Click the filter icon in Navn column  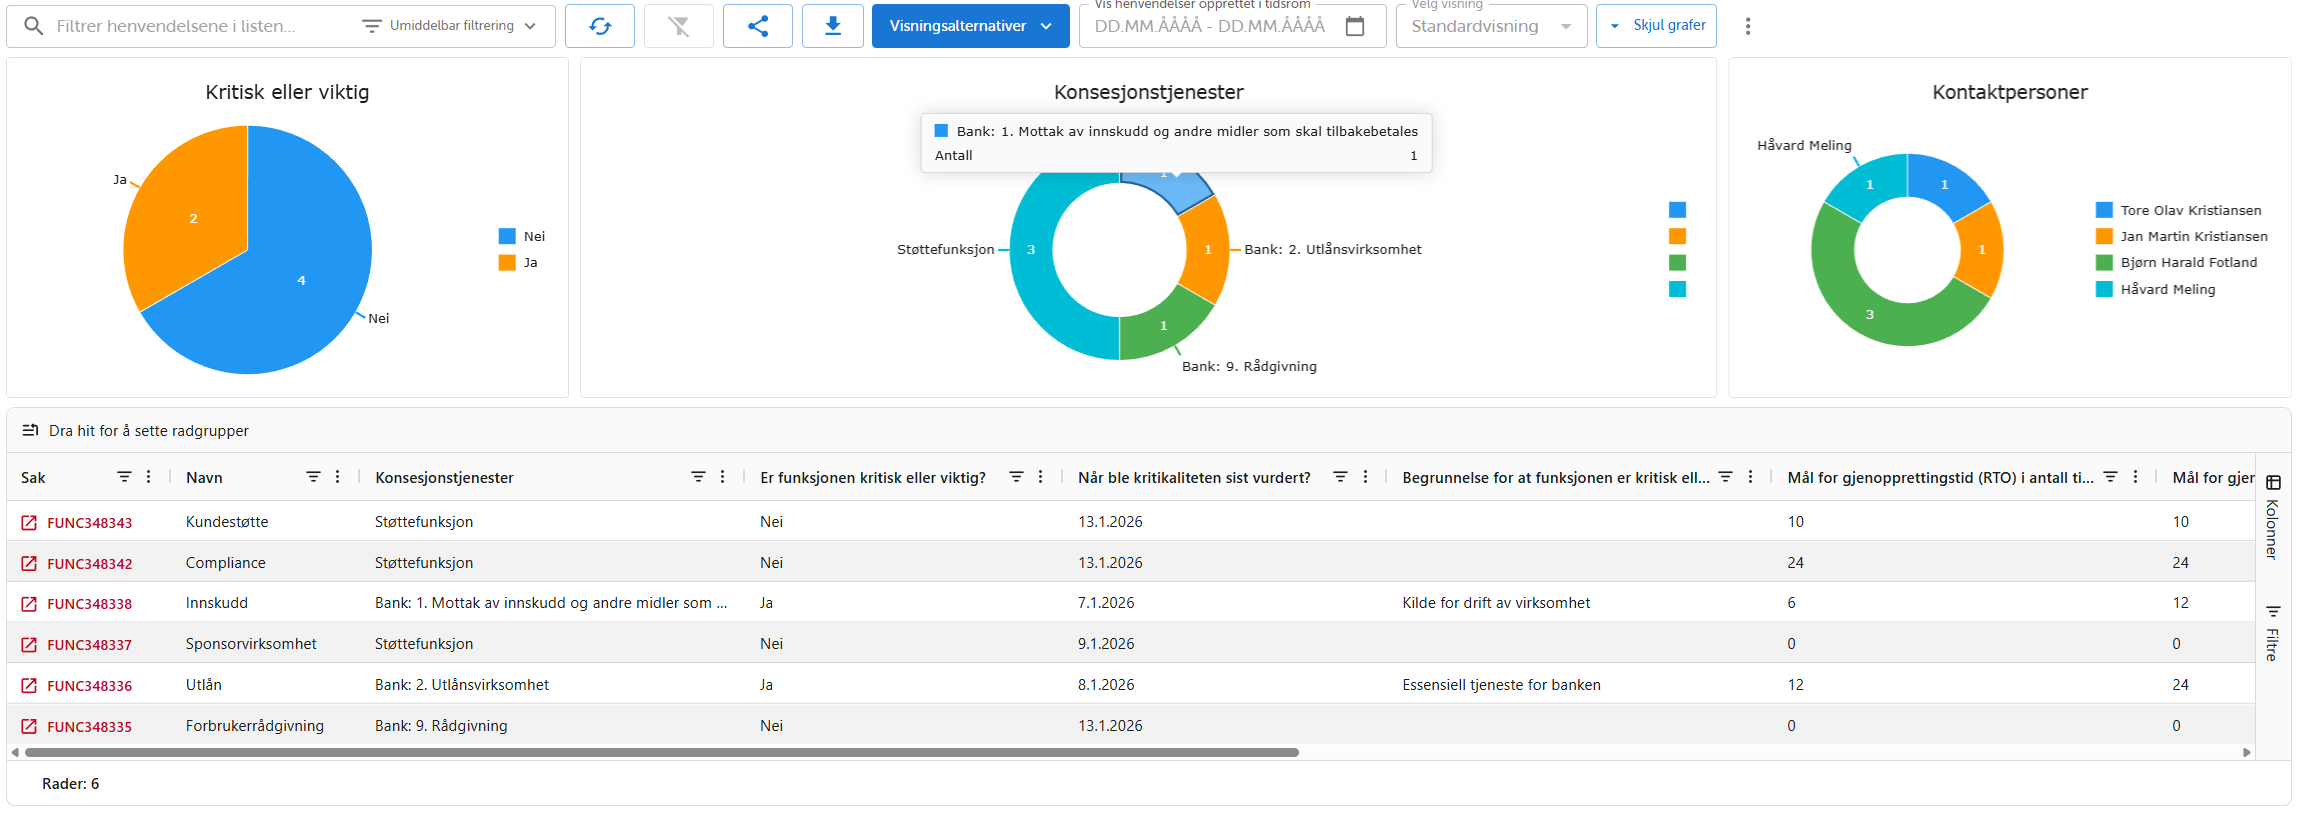click(x=313, y=477)
